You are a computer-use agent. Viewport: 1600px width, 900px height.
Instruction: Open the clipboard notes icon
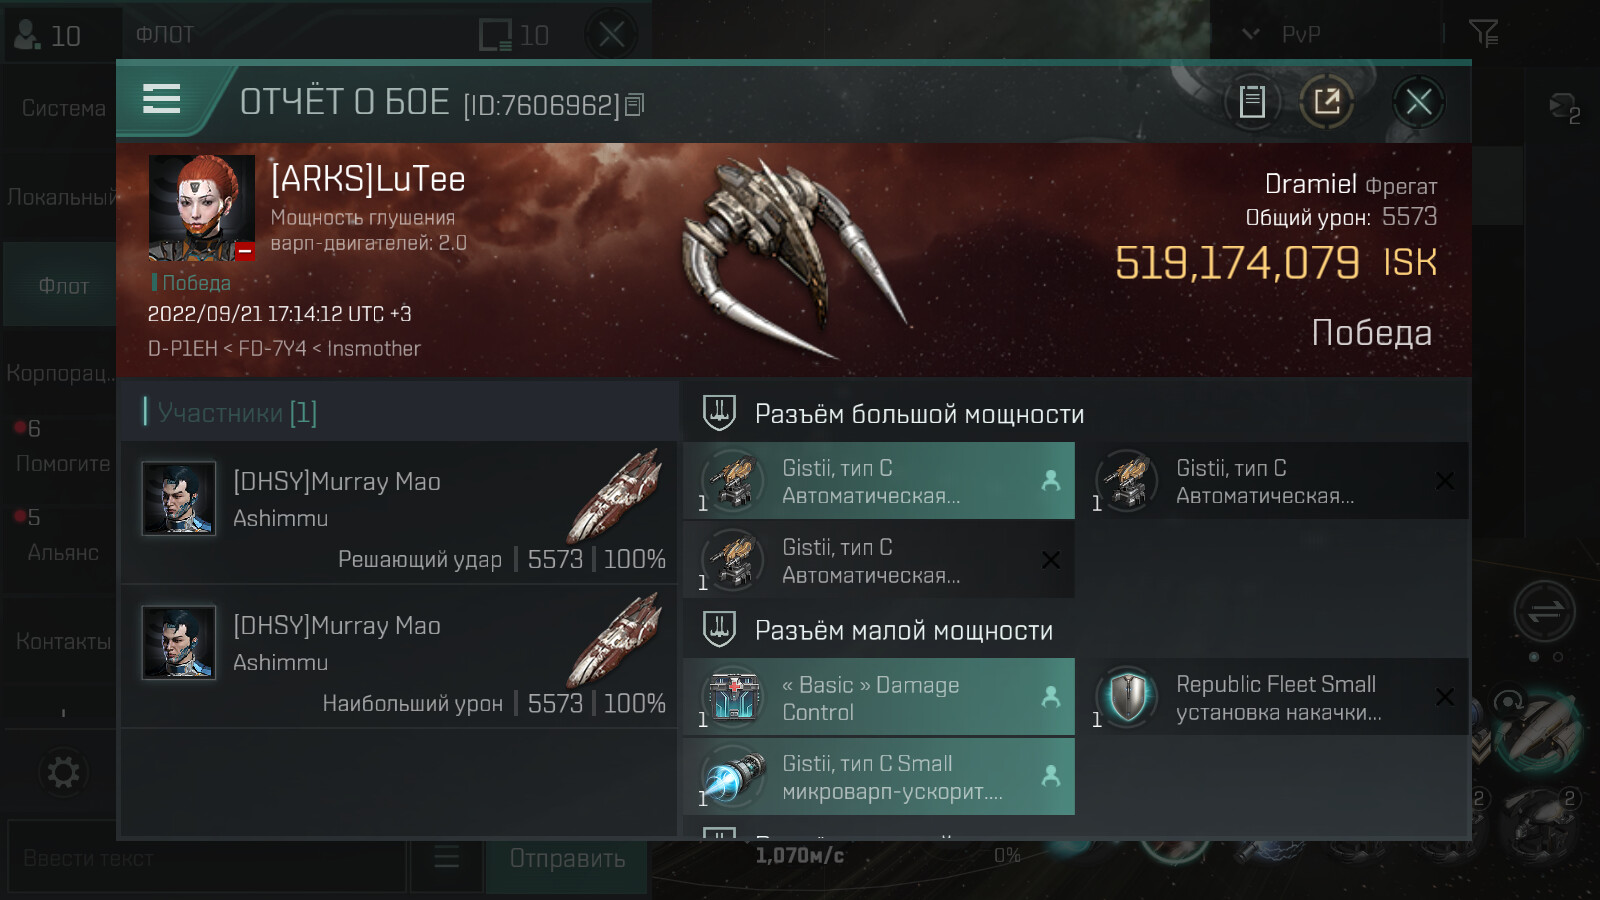click(x=1252, y=101)
